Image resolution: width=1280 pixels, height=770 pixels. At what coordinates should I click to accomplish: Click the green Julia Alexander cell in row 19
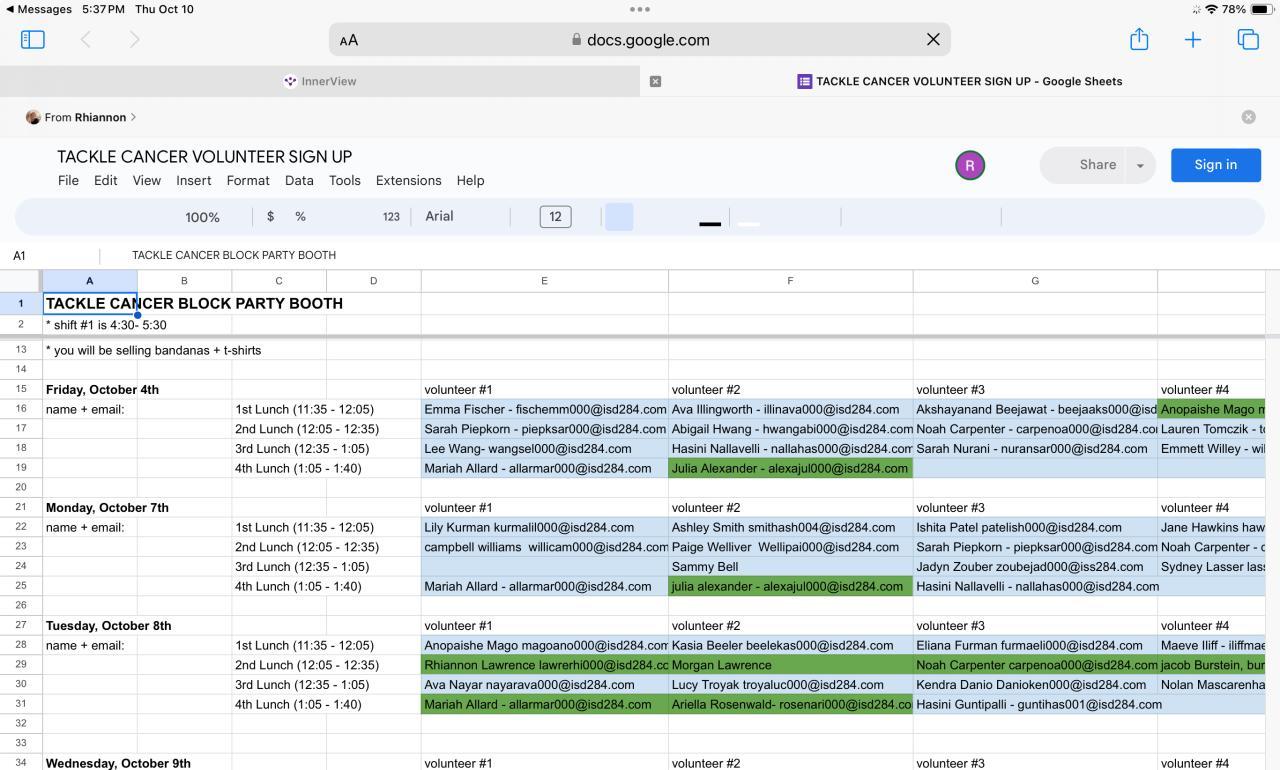791,468
